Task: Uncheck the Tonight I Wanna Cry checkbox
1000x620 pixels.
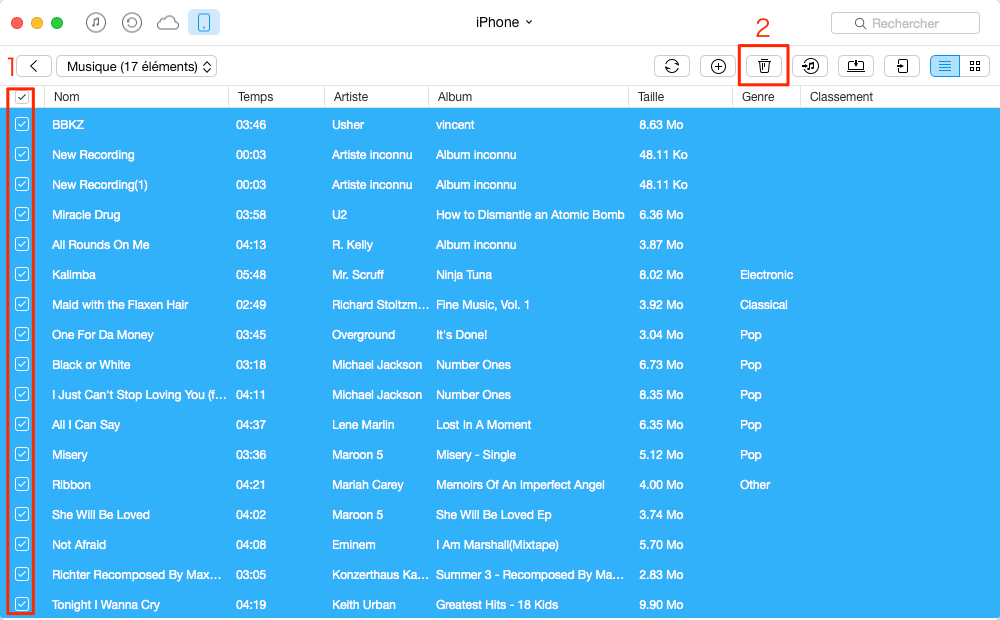Action: pos(22,604)
